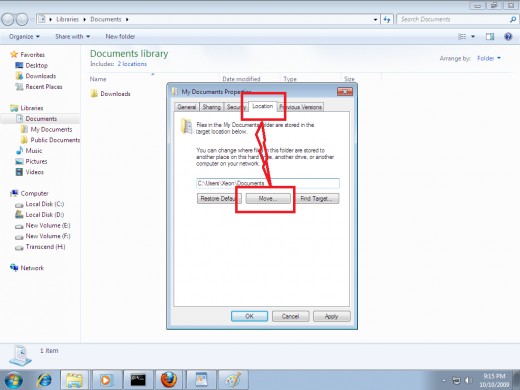Click the refresh button in address bar
Viewport: 520px width, 390px height.
pos(387,19)
